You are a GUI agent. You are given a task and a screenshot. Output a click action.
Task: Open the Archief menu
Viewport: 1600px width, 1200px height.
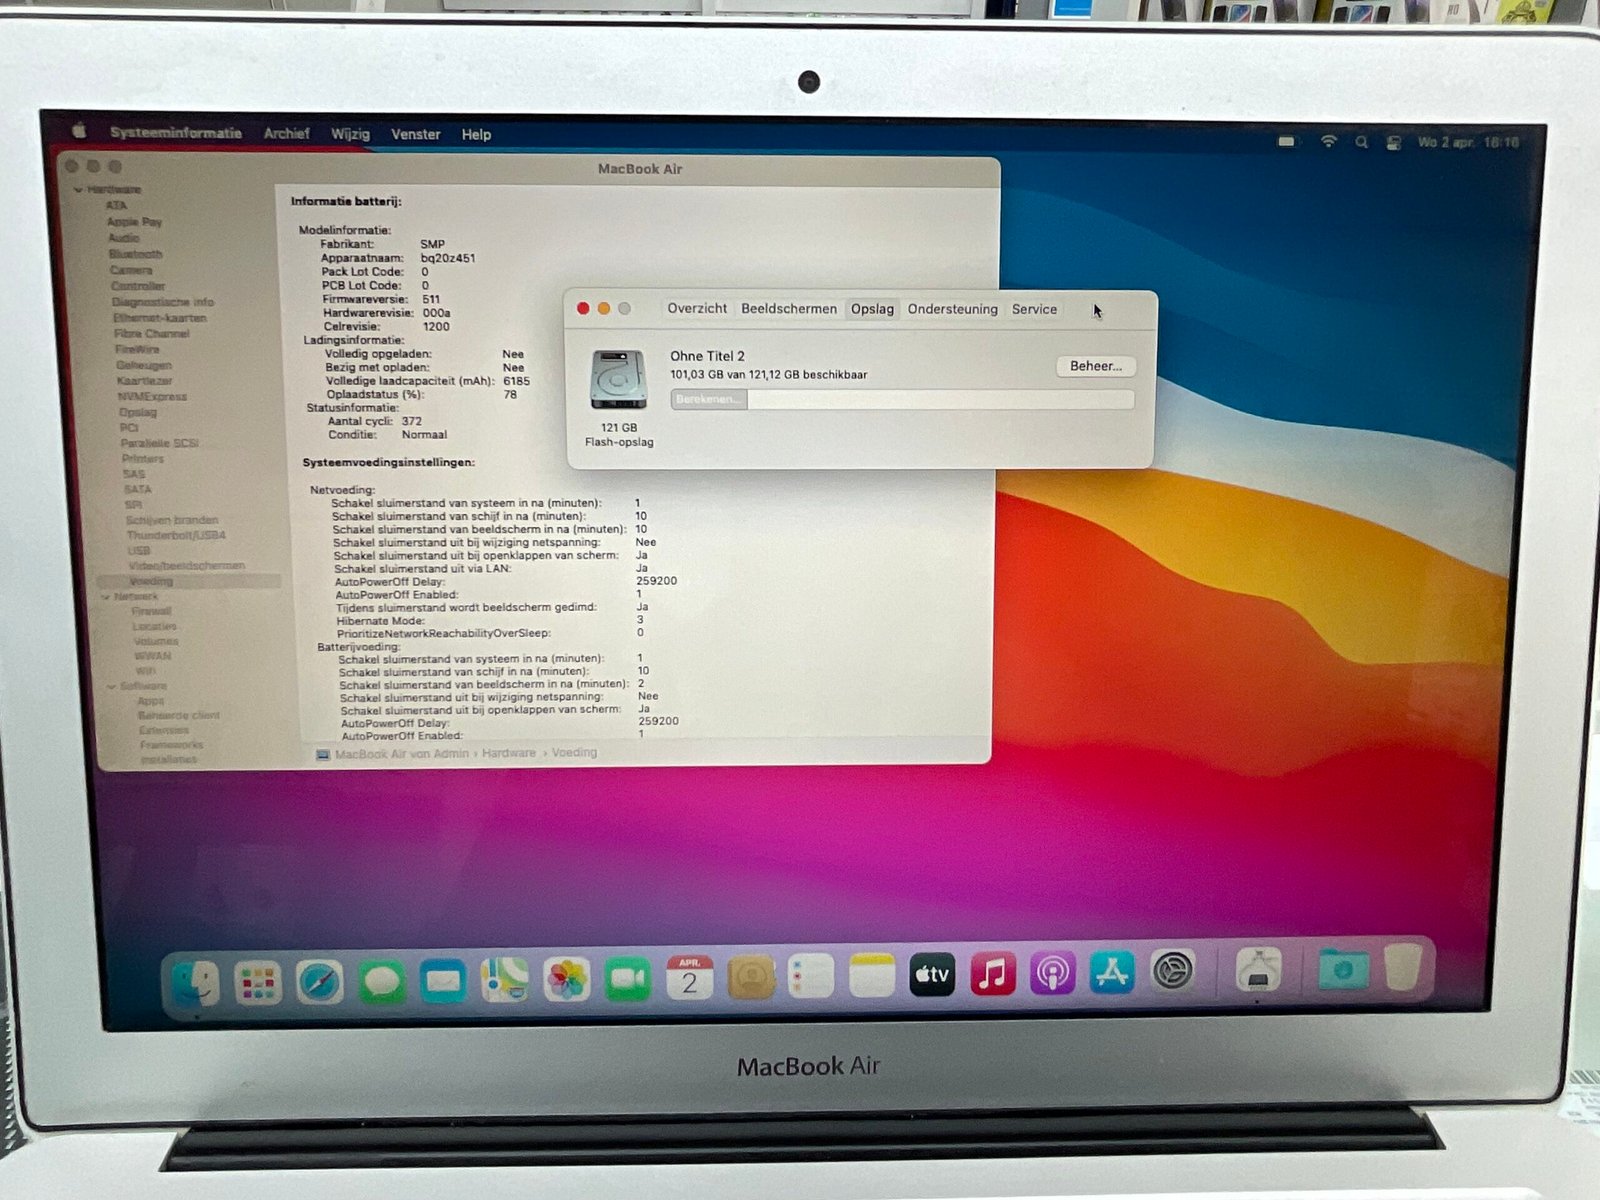click(x=286, y=133)
